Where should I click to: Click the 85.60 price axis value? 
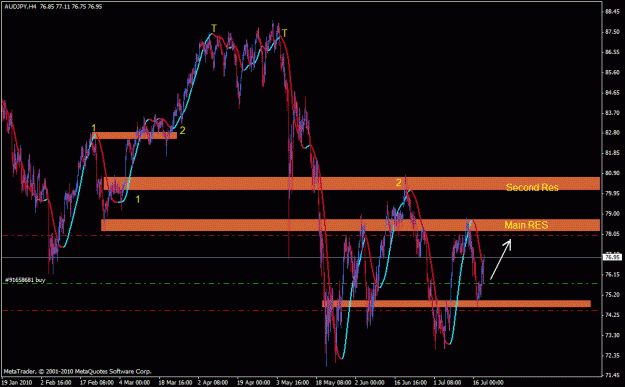tap(612, 73)
